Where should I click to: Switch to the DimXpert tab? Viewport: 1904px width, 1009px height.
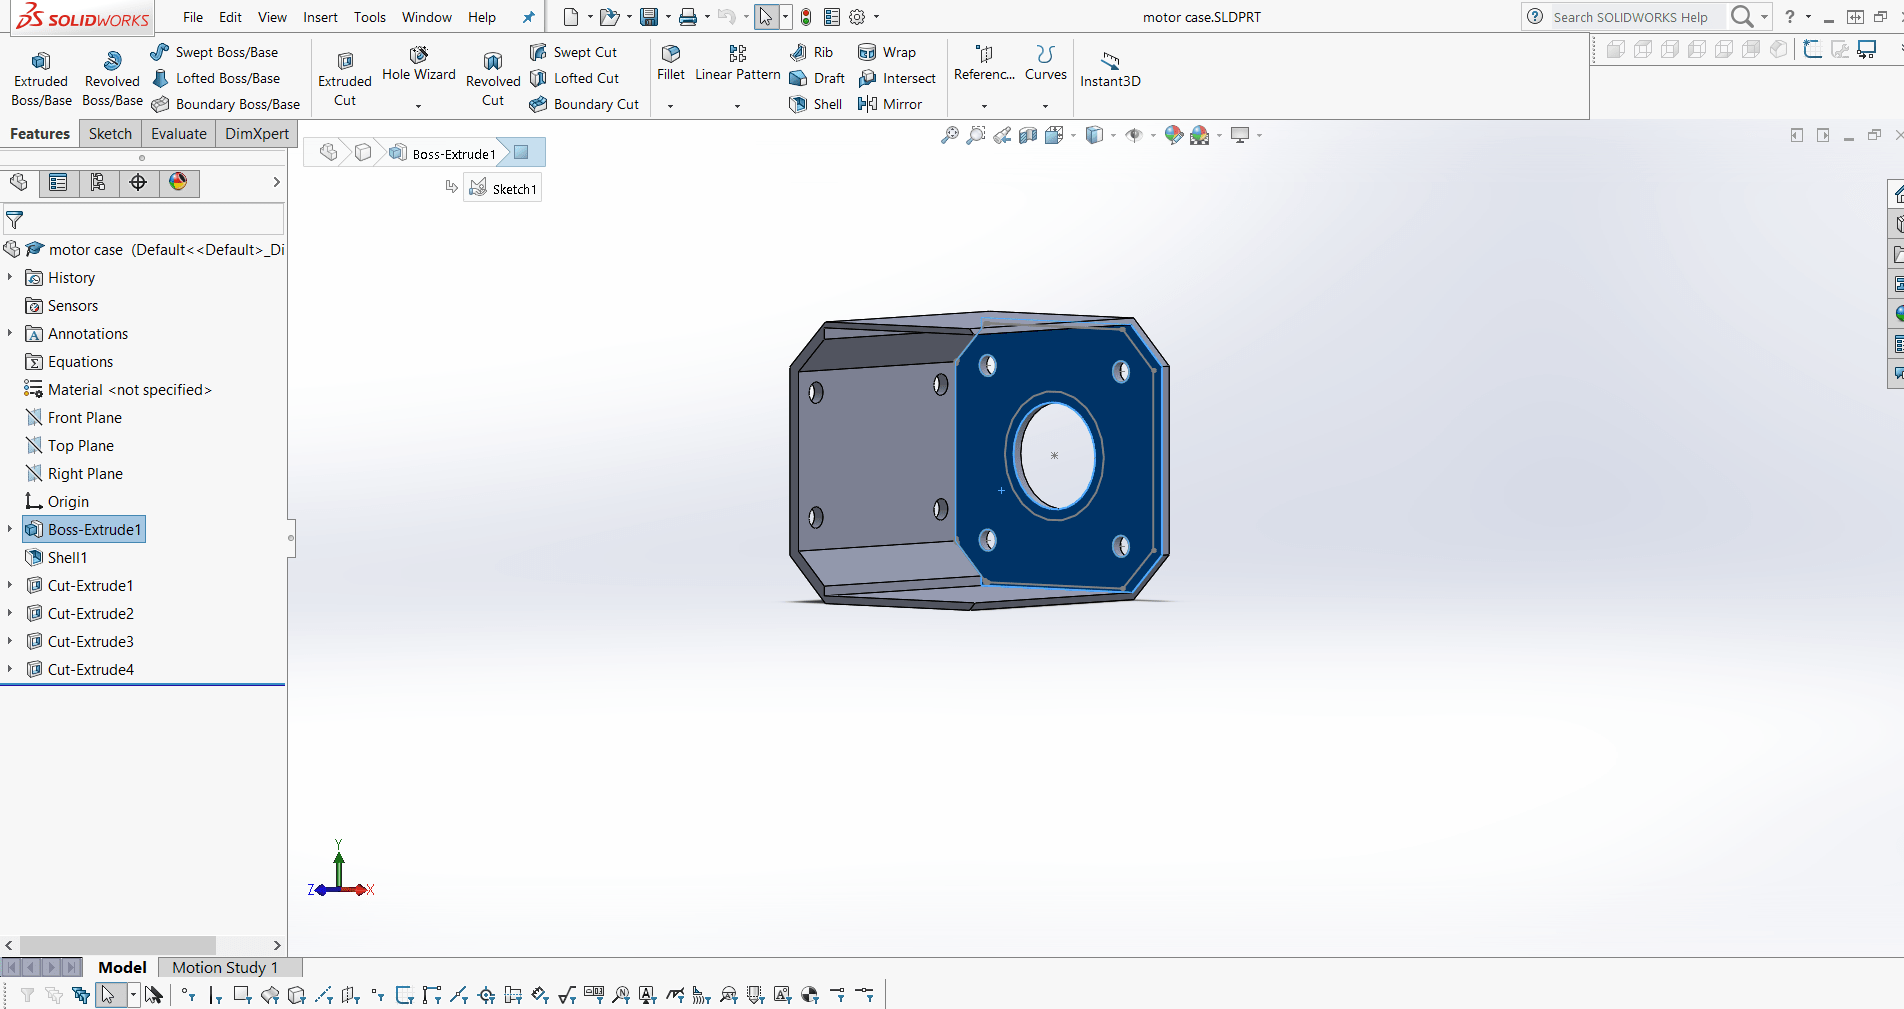[x=257, y=134]
